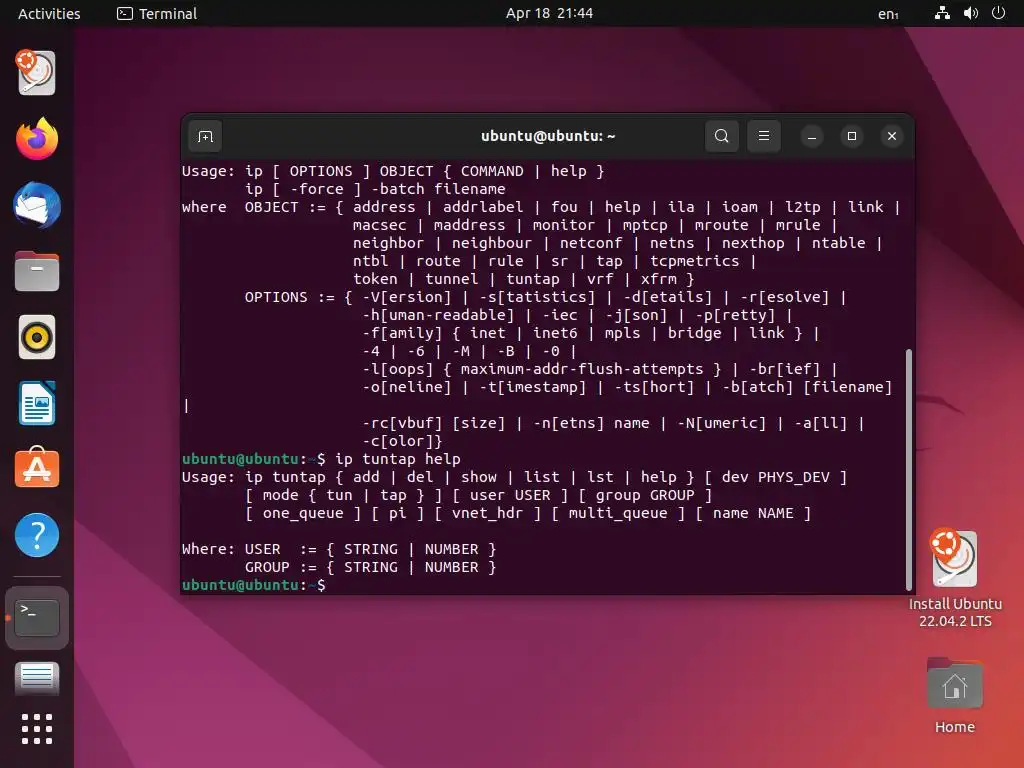
Task: Click '-N[umeric]' option text
Action: tap(722, 423)
